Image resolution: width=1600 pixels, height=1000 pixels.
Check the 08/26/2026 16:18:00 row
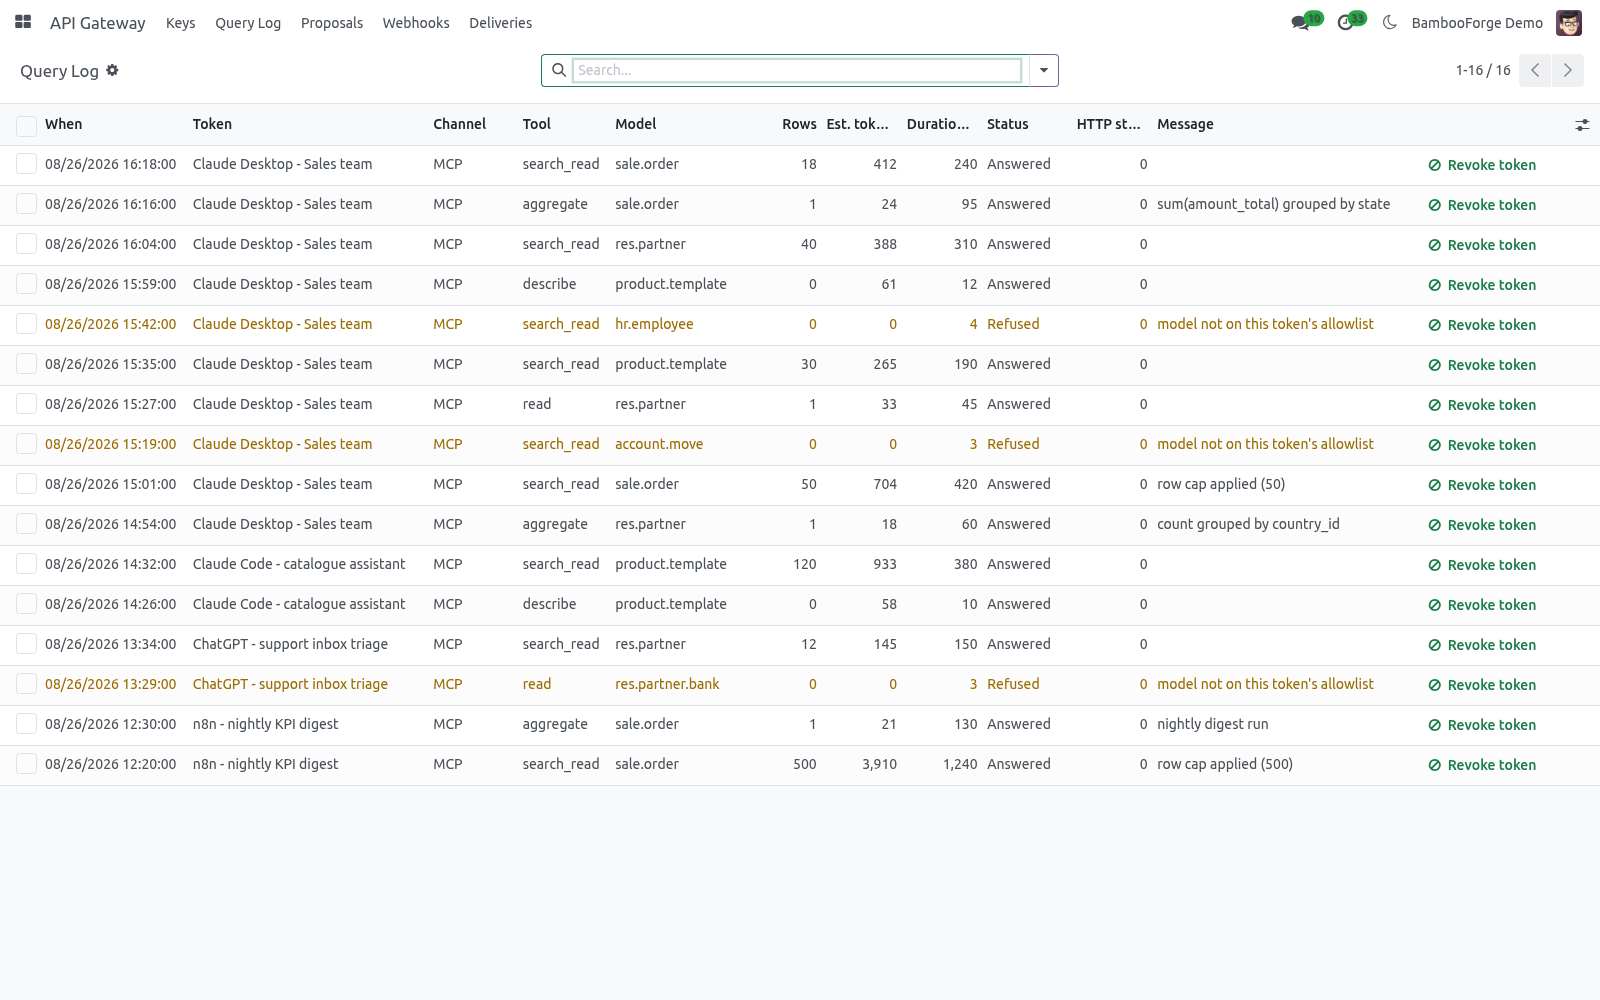27,164
